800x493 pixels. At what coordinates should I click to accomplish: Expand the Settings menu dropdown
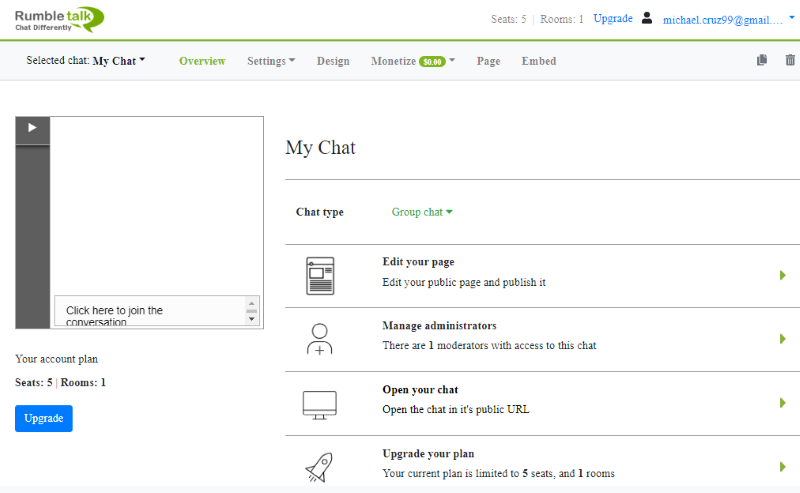[271, 61]
